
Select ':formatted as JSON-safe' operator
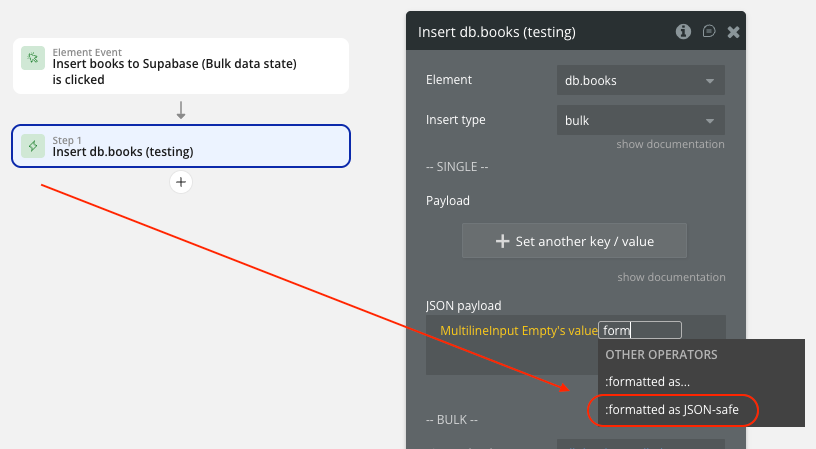click(672, 410)
